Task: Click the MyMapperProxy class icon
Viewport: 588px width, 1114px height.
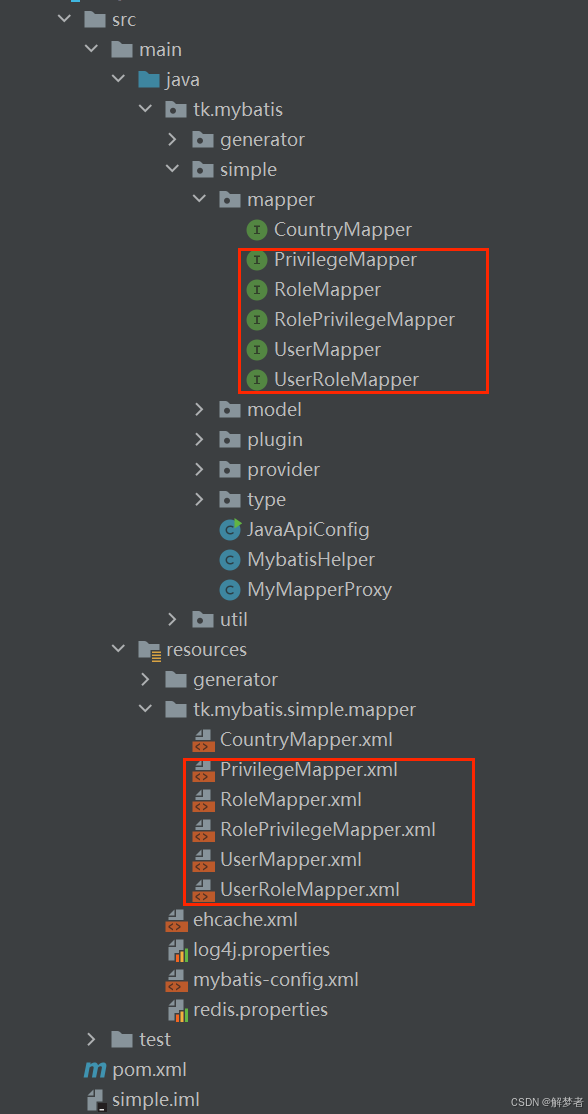Action: pyautogui.click(x=229, y=590)
